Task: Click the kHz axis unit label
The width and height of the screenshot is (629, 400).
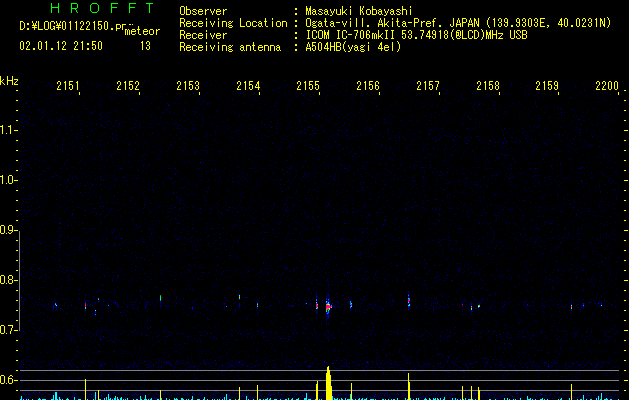Action: point(9,81)
